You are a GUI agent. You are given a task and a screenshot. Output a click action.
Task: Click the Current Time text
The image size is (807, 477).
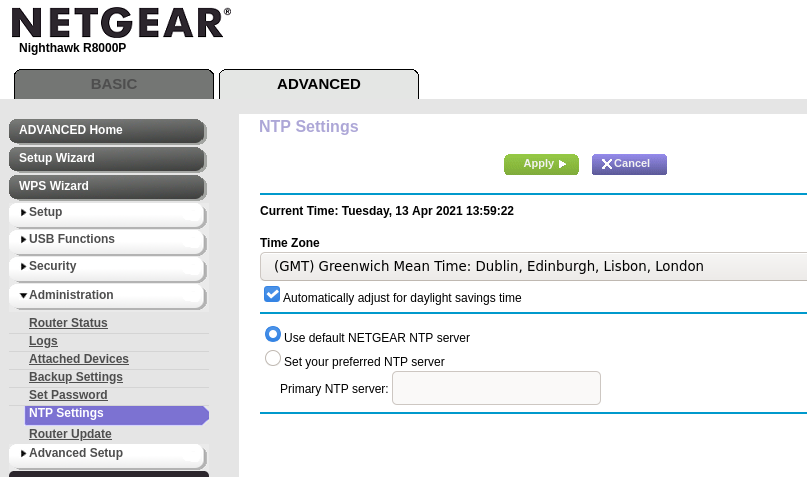tap(387, 211)
